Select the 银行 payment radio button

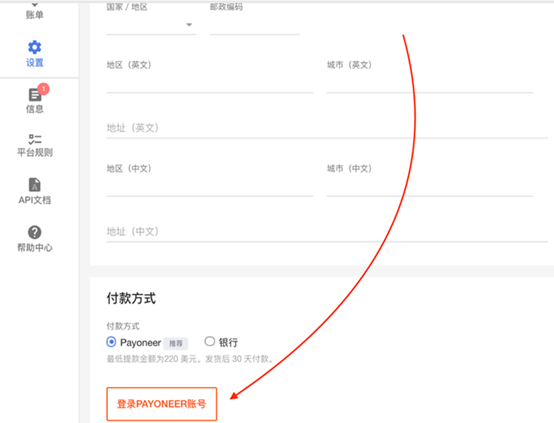tap(210, 341)
